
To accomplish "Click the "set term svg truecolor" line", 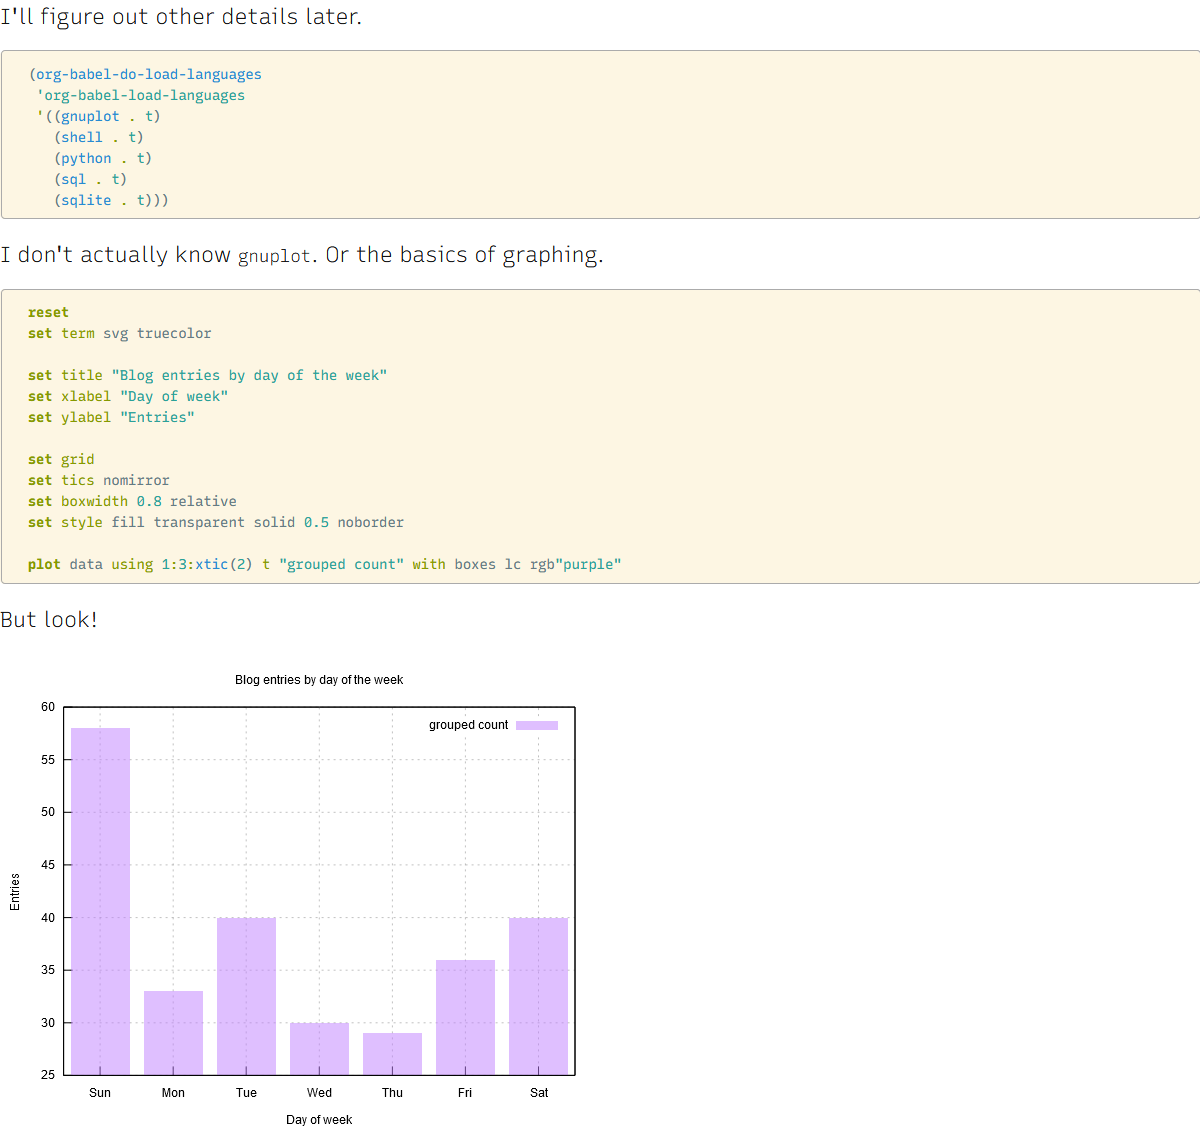I will click(x=120, y=333).
